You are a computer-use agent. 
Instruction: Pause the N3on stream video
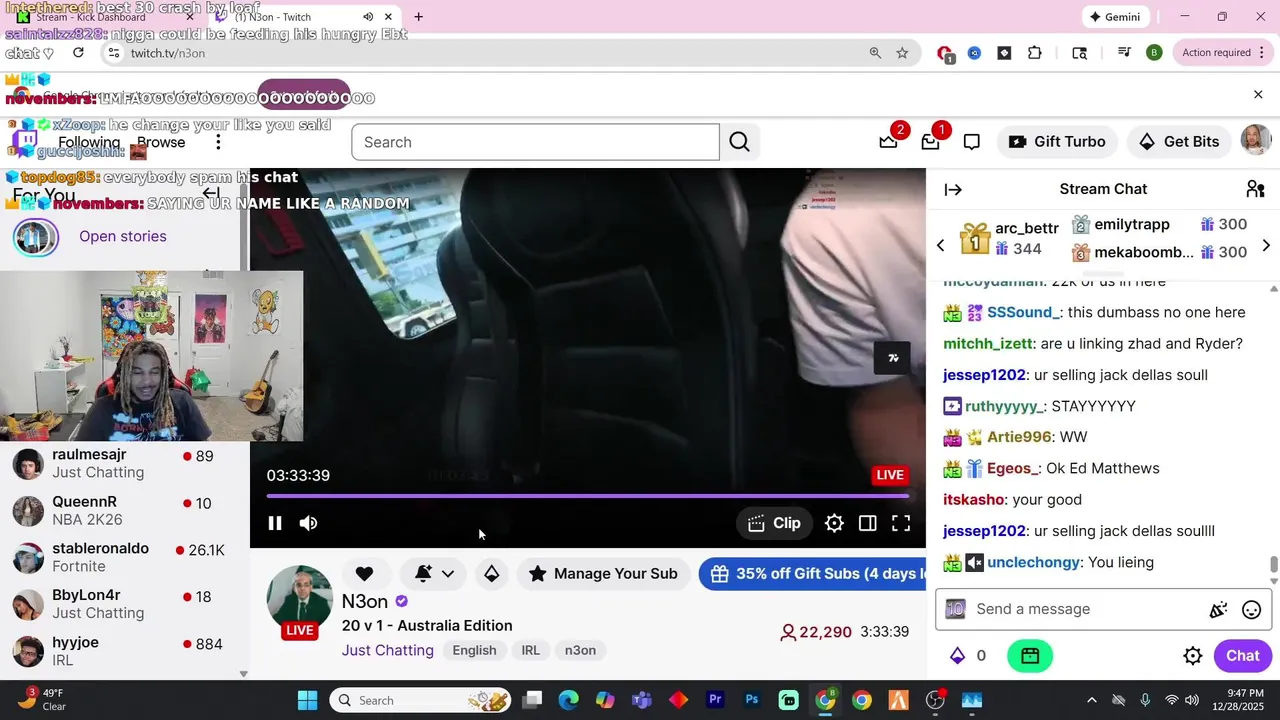coord(275,523)
